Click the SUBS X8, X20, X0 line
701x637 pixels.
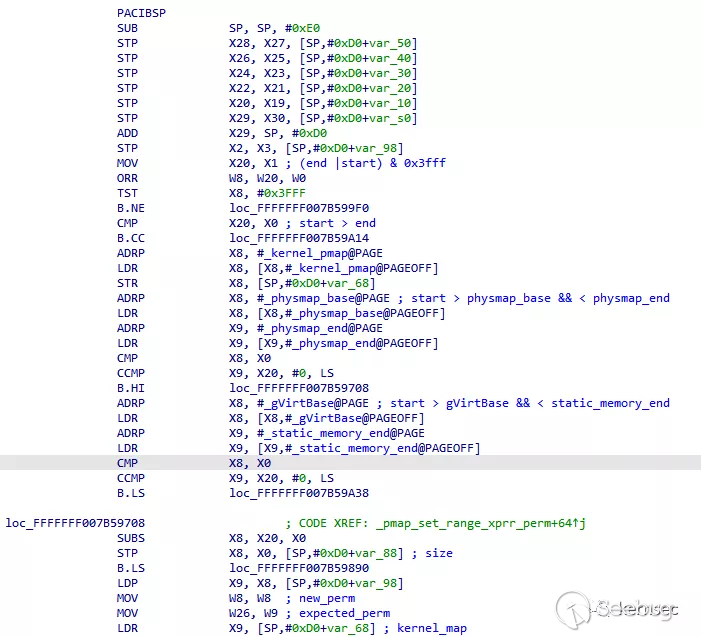tap(211, 538)
